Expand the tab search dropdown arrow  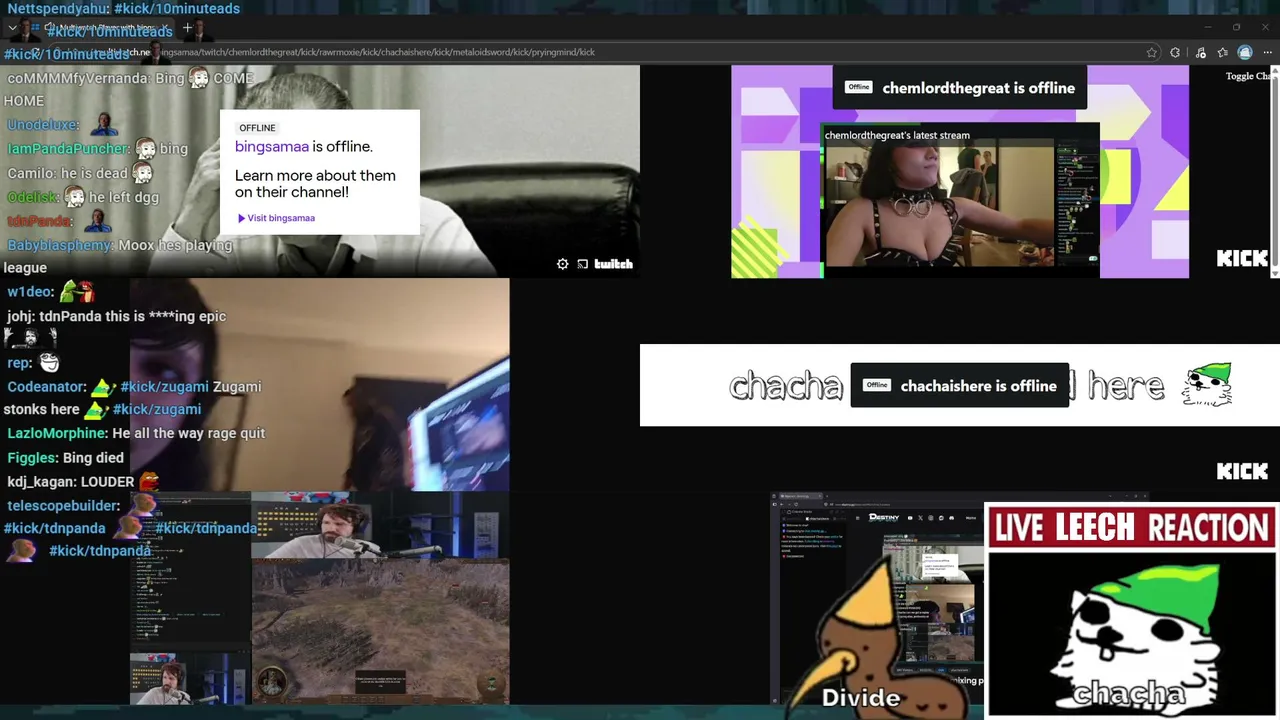point(13,28)
